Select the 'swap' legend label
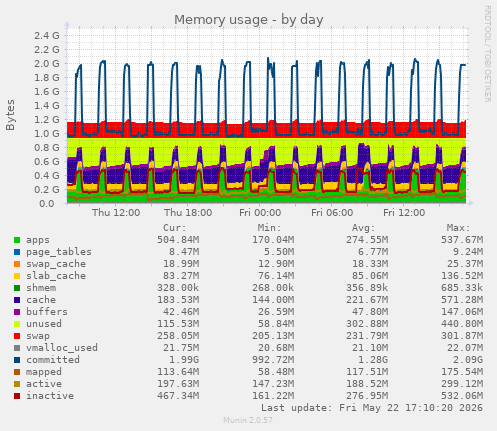 click(38, 336)
